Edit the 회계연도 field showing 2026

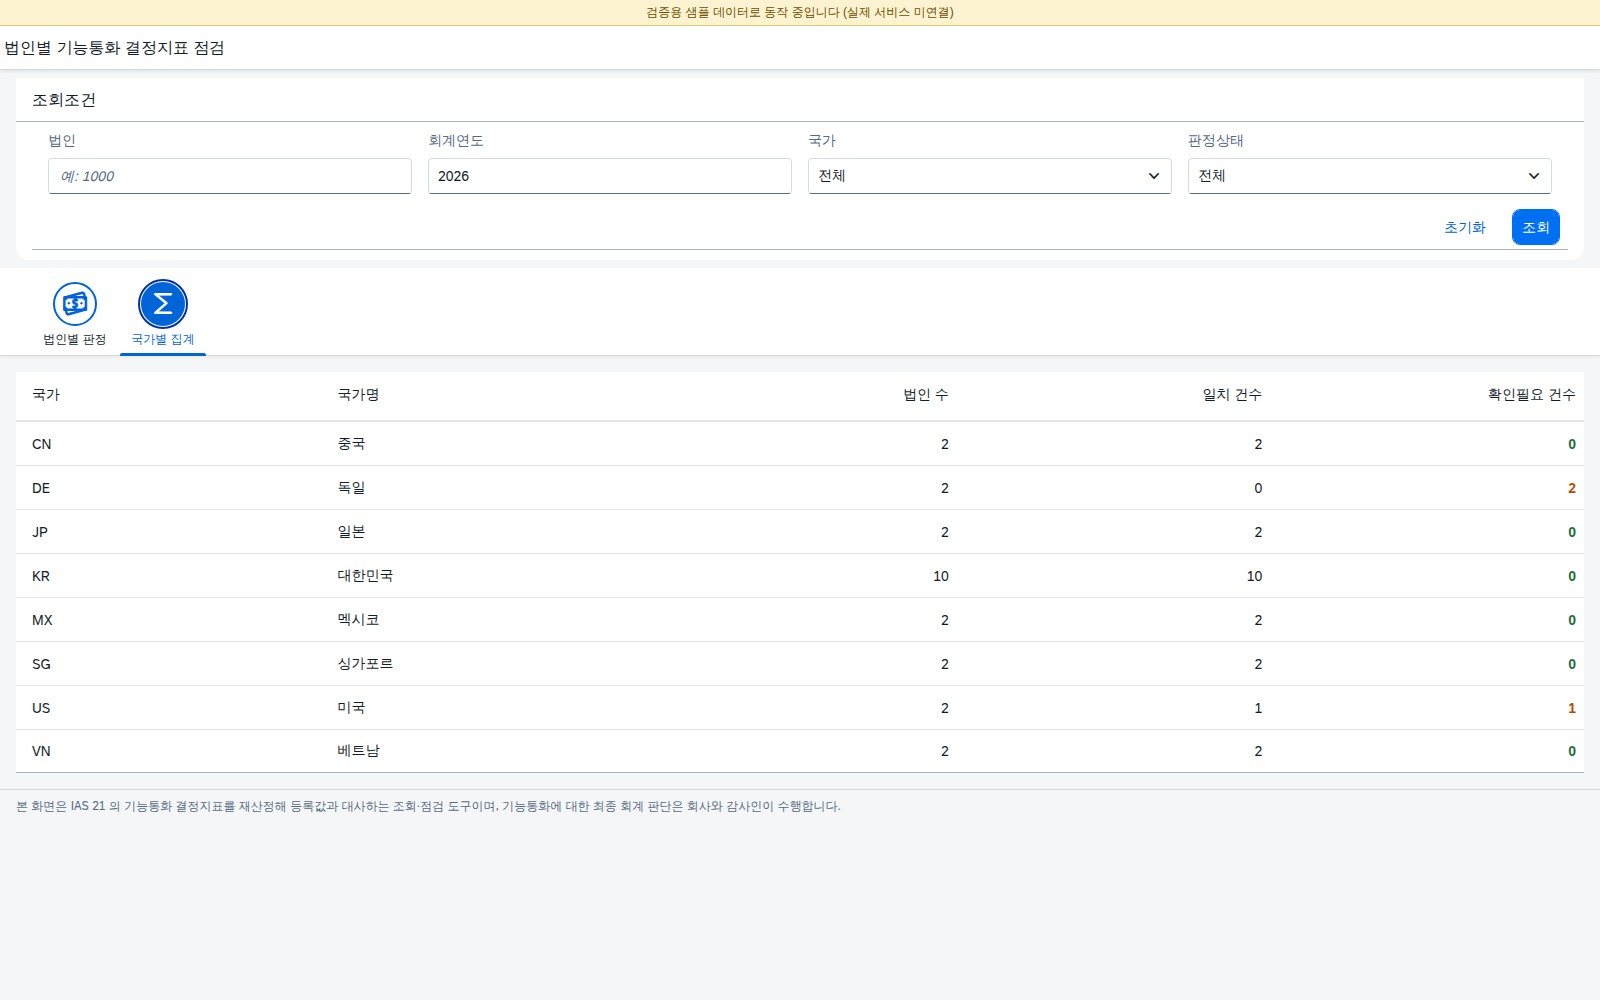click(x=610, y=176)
